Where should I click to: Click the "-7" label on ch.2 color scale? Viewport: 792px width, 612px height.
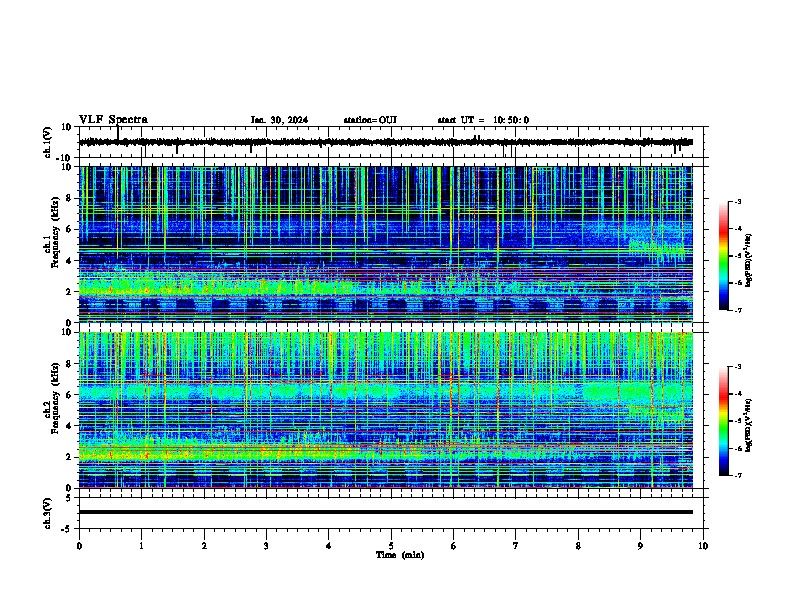pos(737,475)
